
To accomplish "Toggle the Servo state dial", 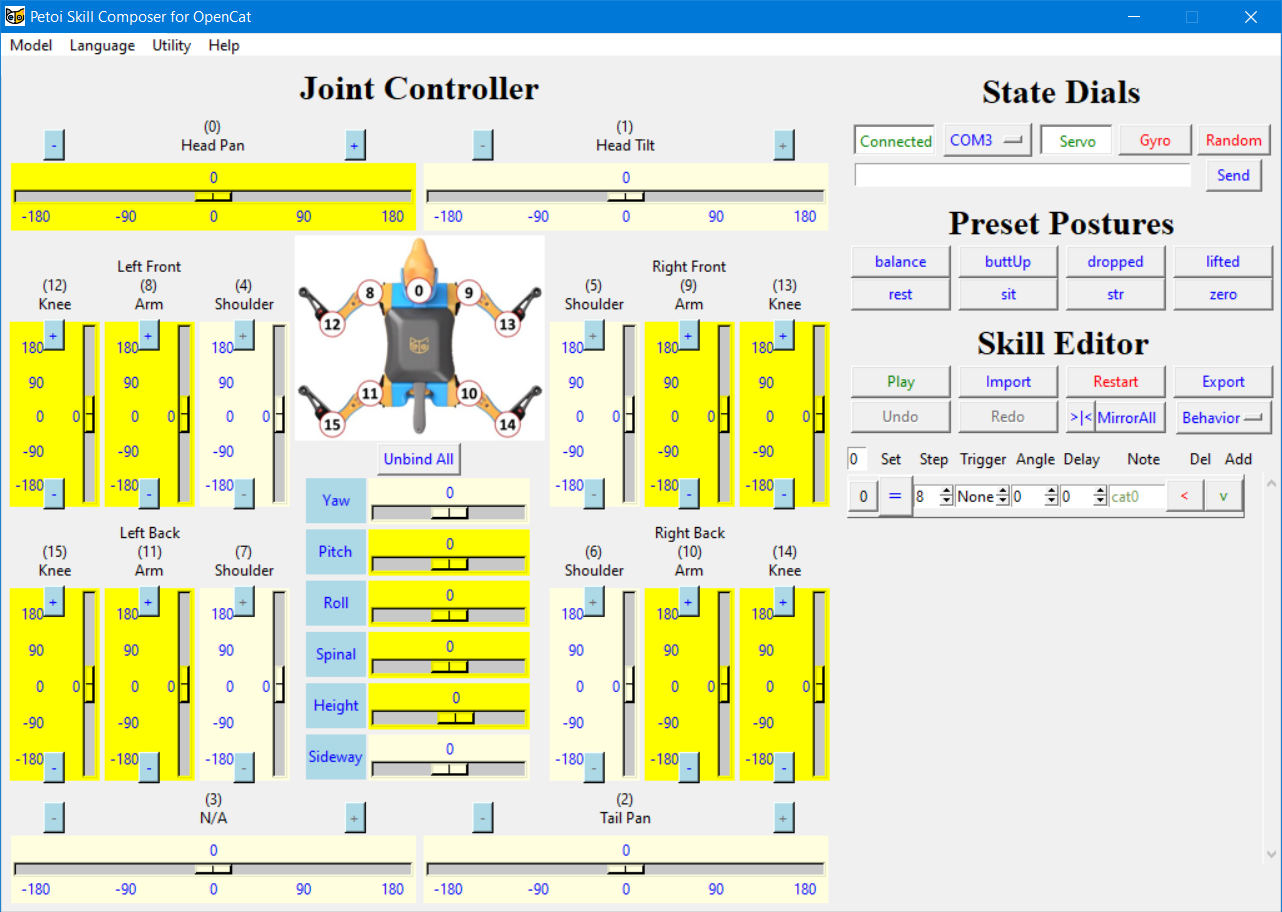I will [x=1077, y=141].
